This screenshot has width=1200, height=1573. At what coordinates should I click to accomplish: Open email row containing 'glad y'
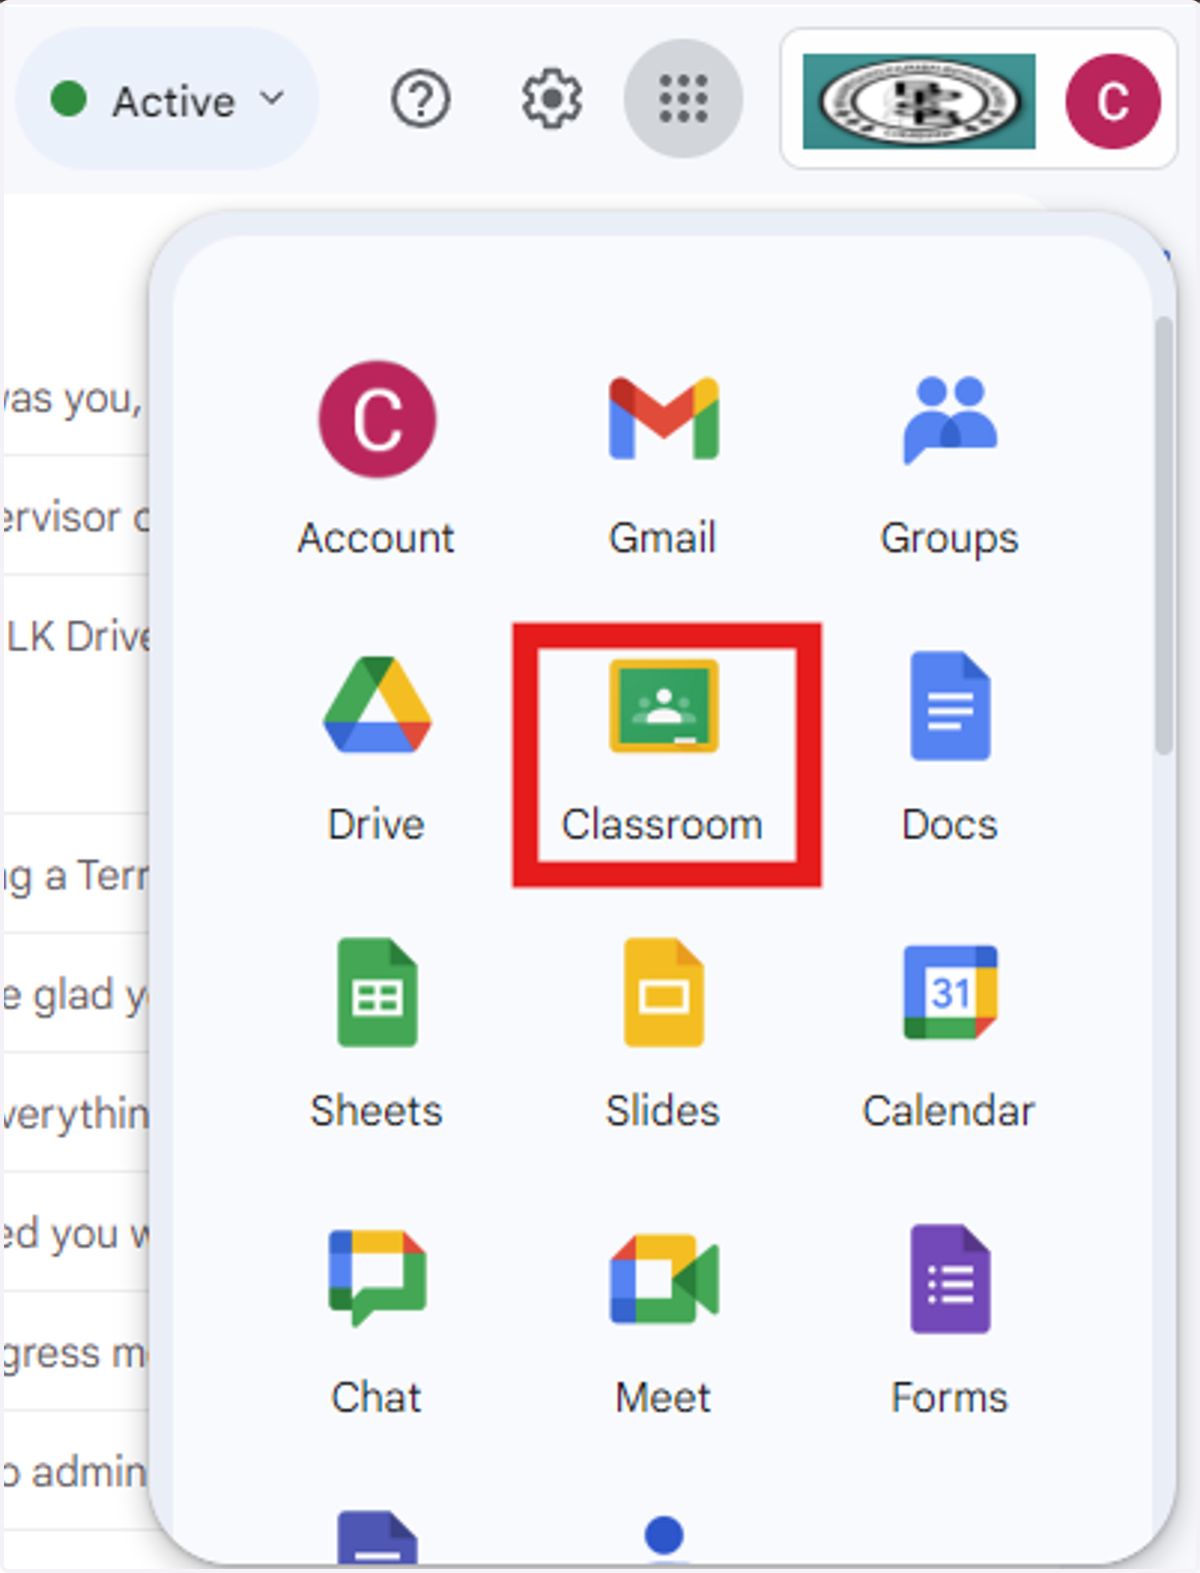[76, 993]
